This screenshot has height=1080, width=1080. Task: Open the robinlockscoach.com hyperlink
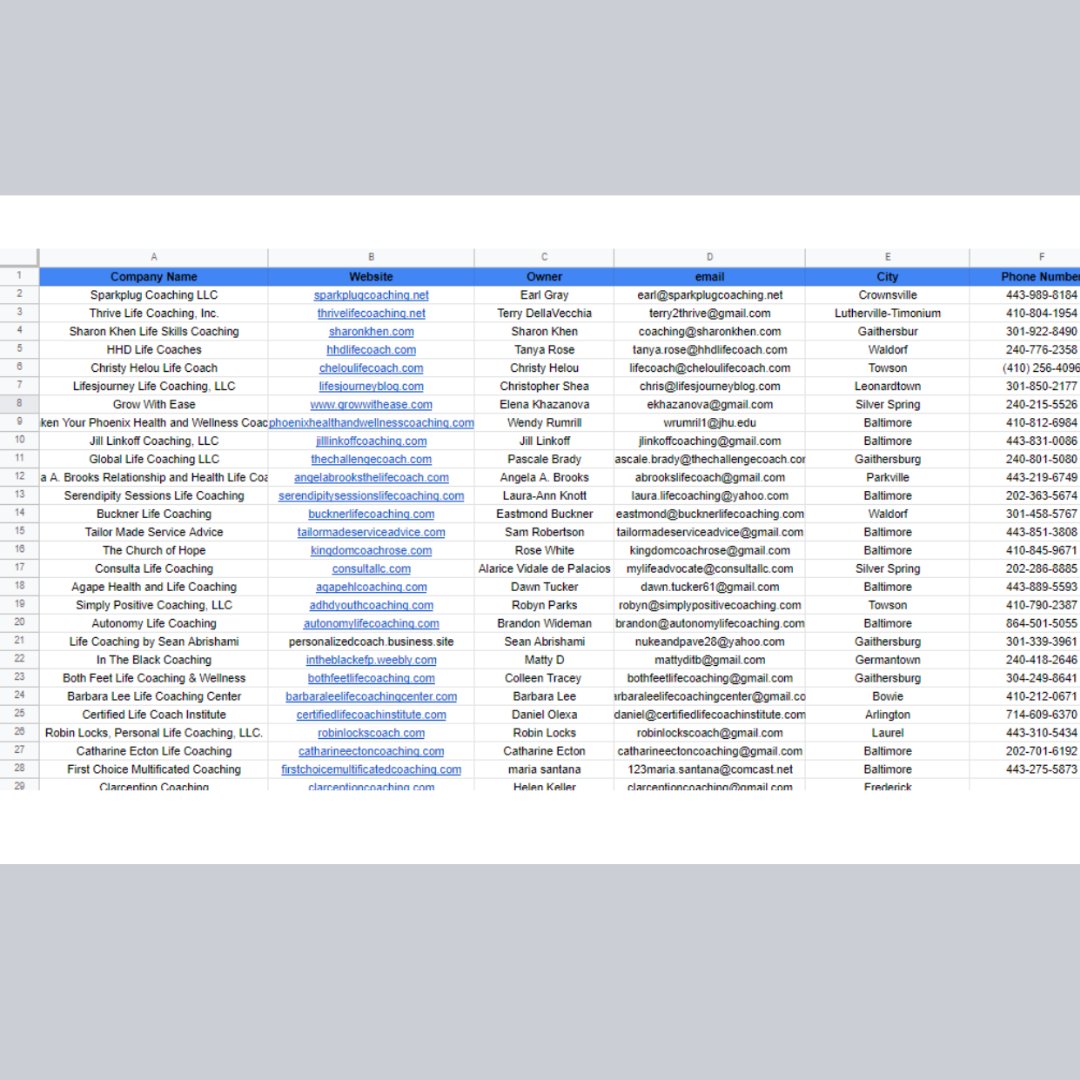pyautogui.click(x=370, y=732)
